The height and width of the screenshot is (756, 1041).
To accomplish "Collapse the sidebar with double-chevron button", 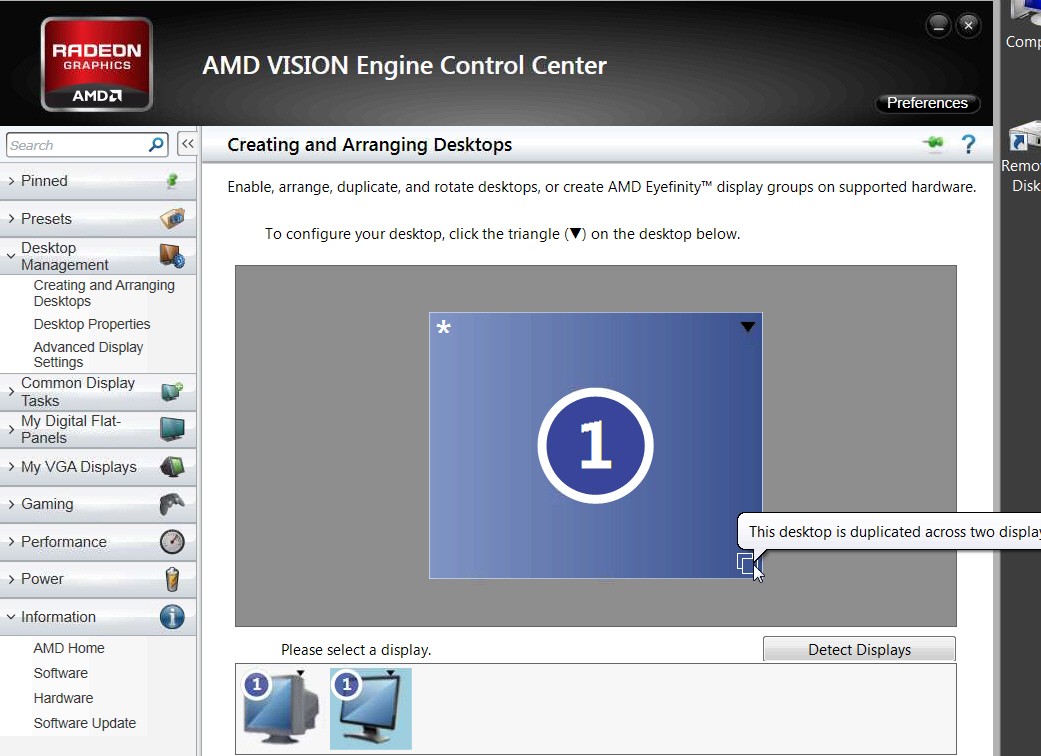I will [x=188, y=143].
